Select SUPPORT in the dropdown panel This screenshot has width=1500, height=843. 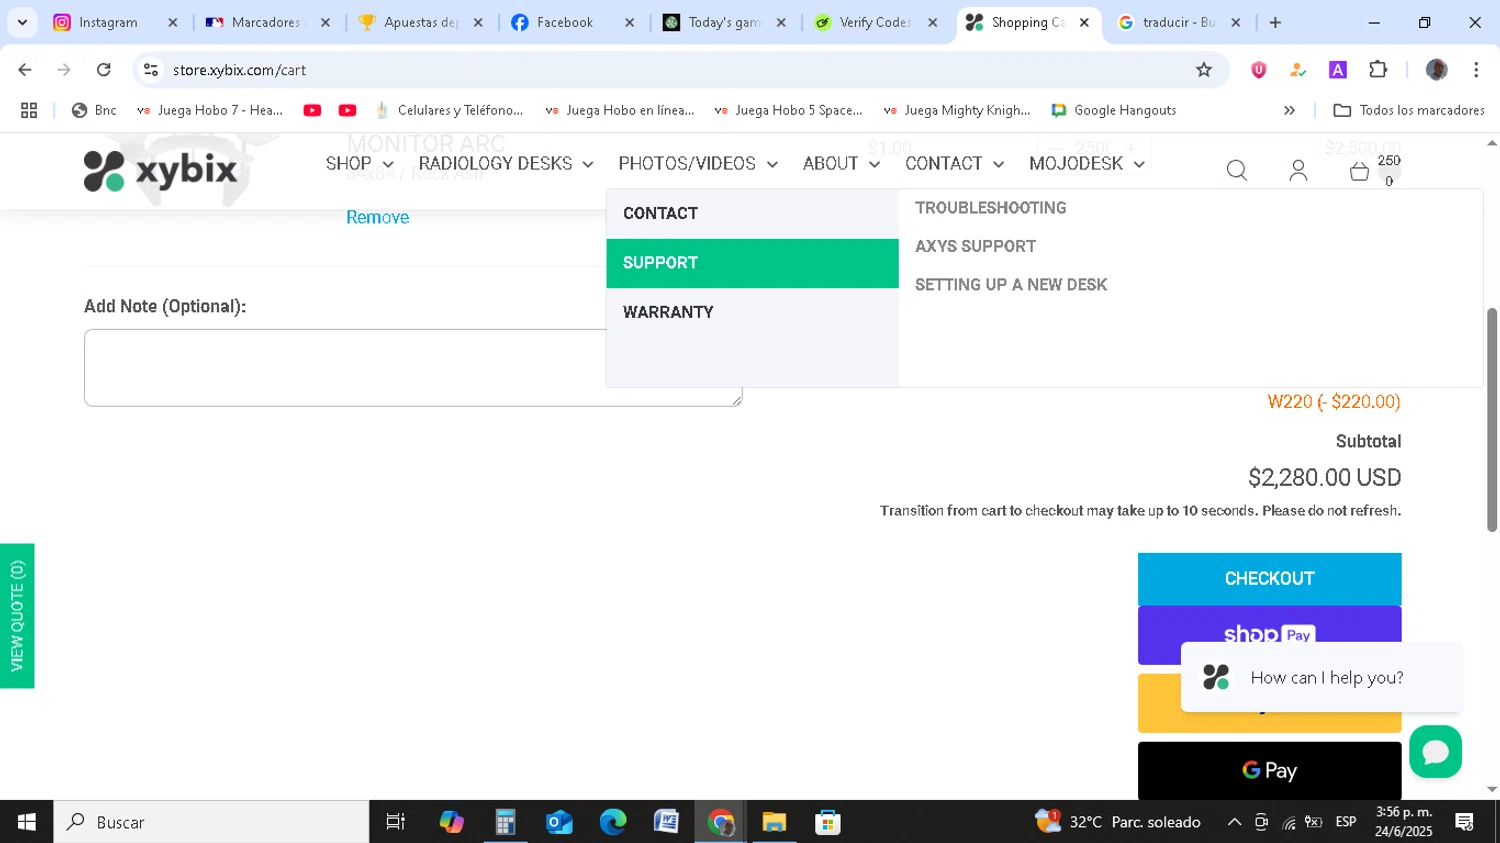pos(752,263)
